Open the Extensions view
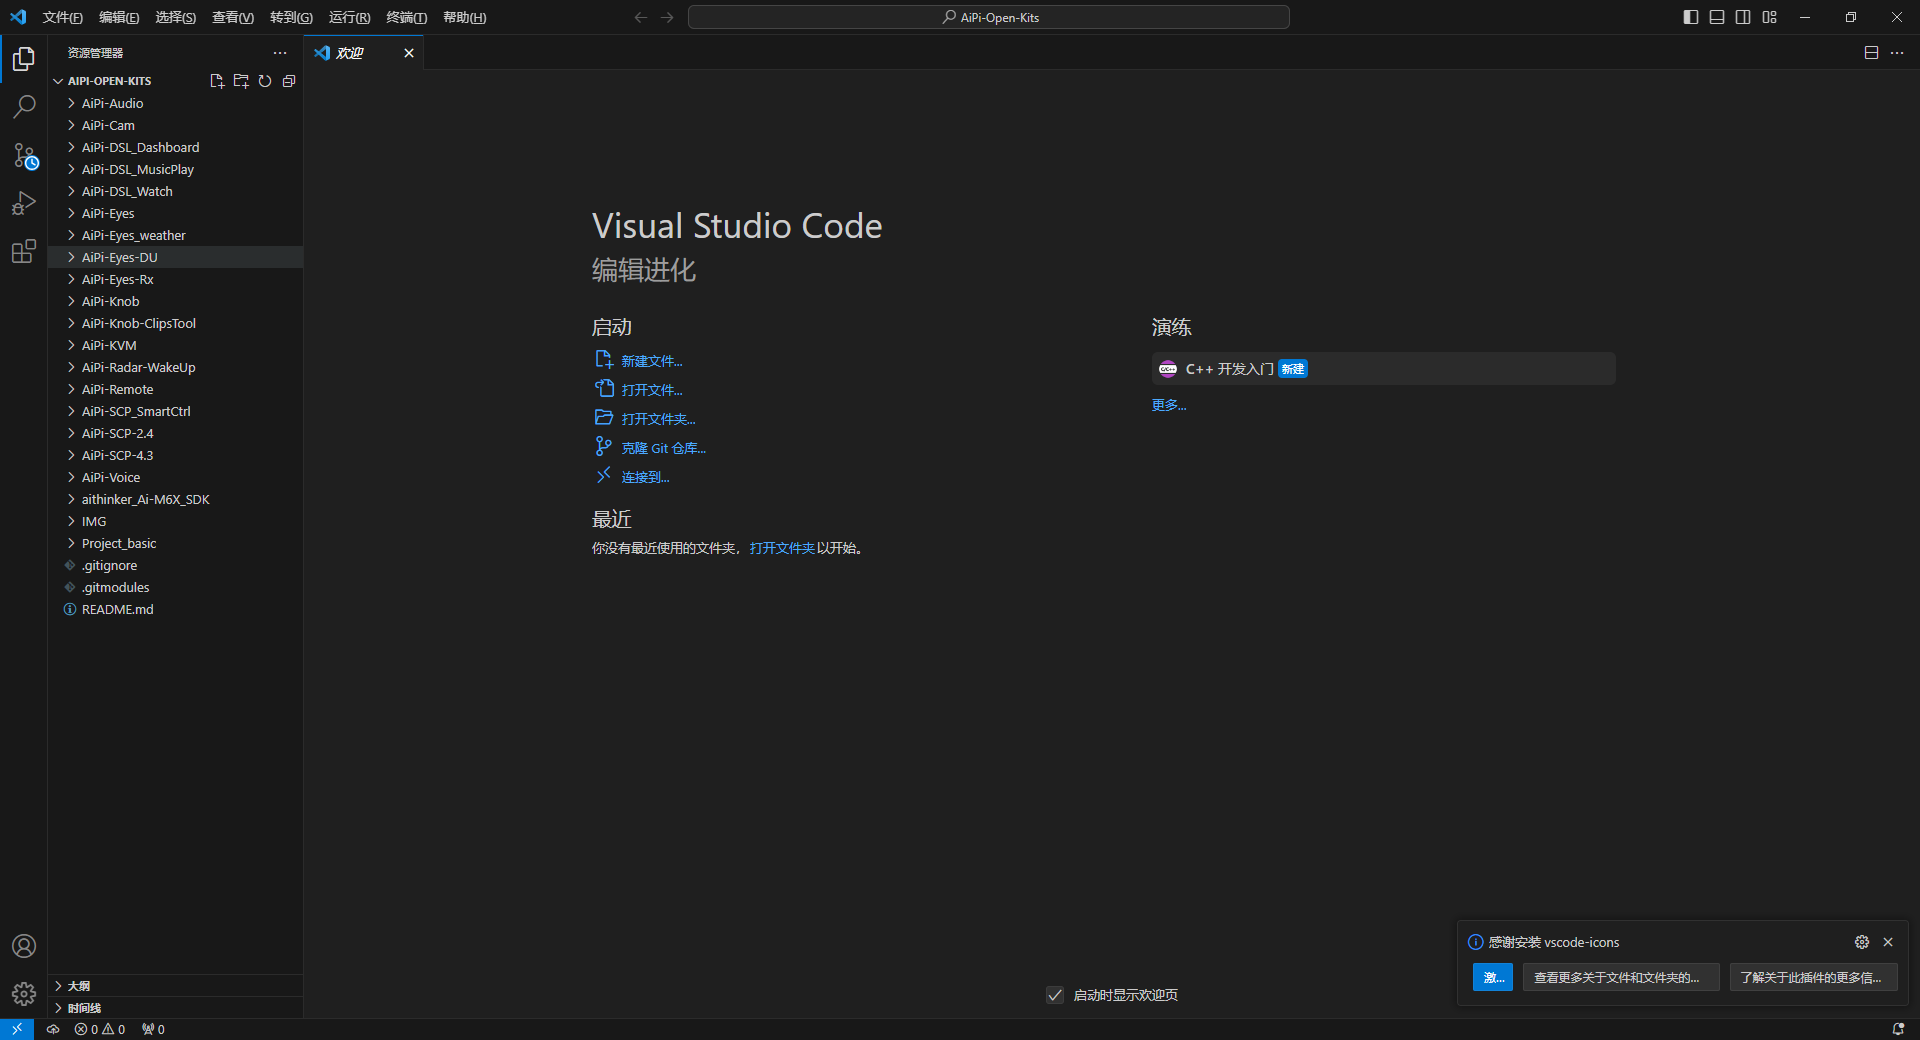1920x1040 pixels. click(24, 252)
